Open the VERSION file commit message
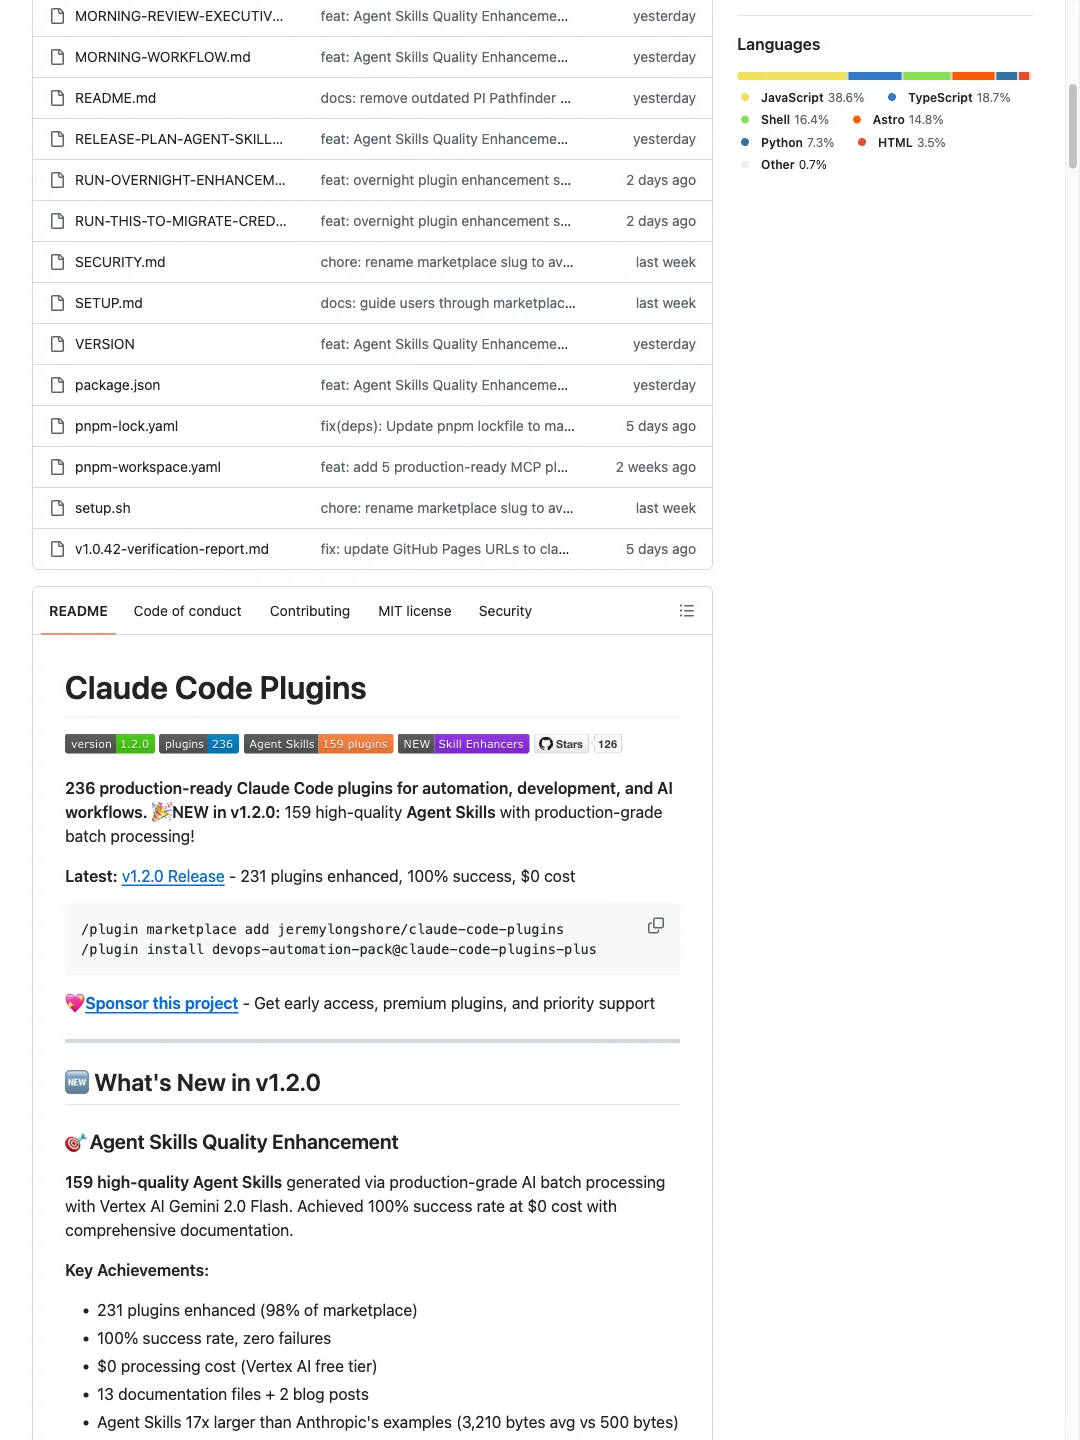The width and height of the screenshot is (1080, 1440). click(x=444, y=344)
